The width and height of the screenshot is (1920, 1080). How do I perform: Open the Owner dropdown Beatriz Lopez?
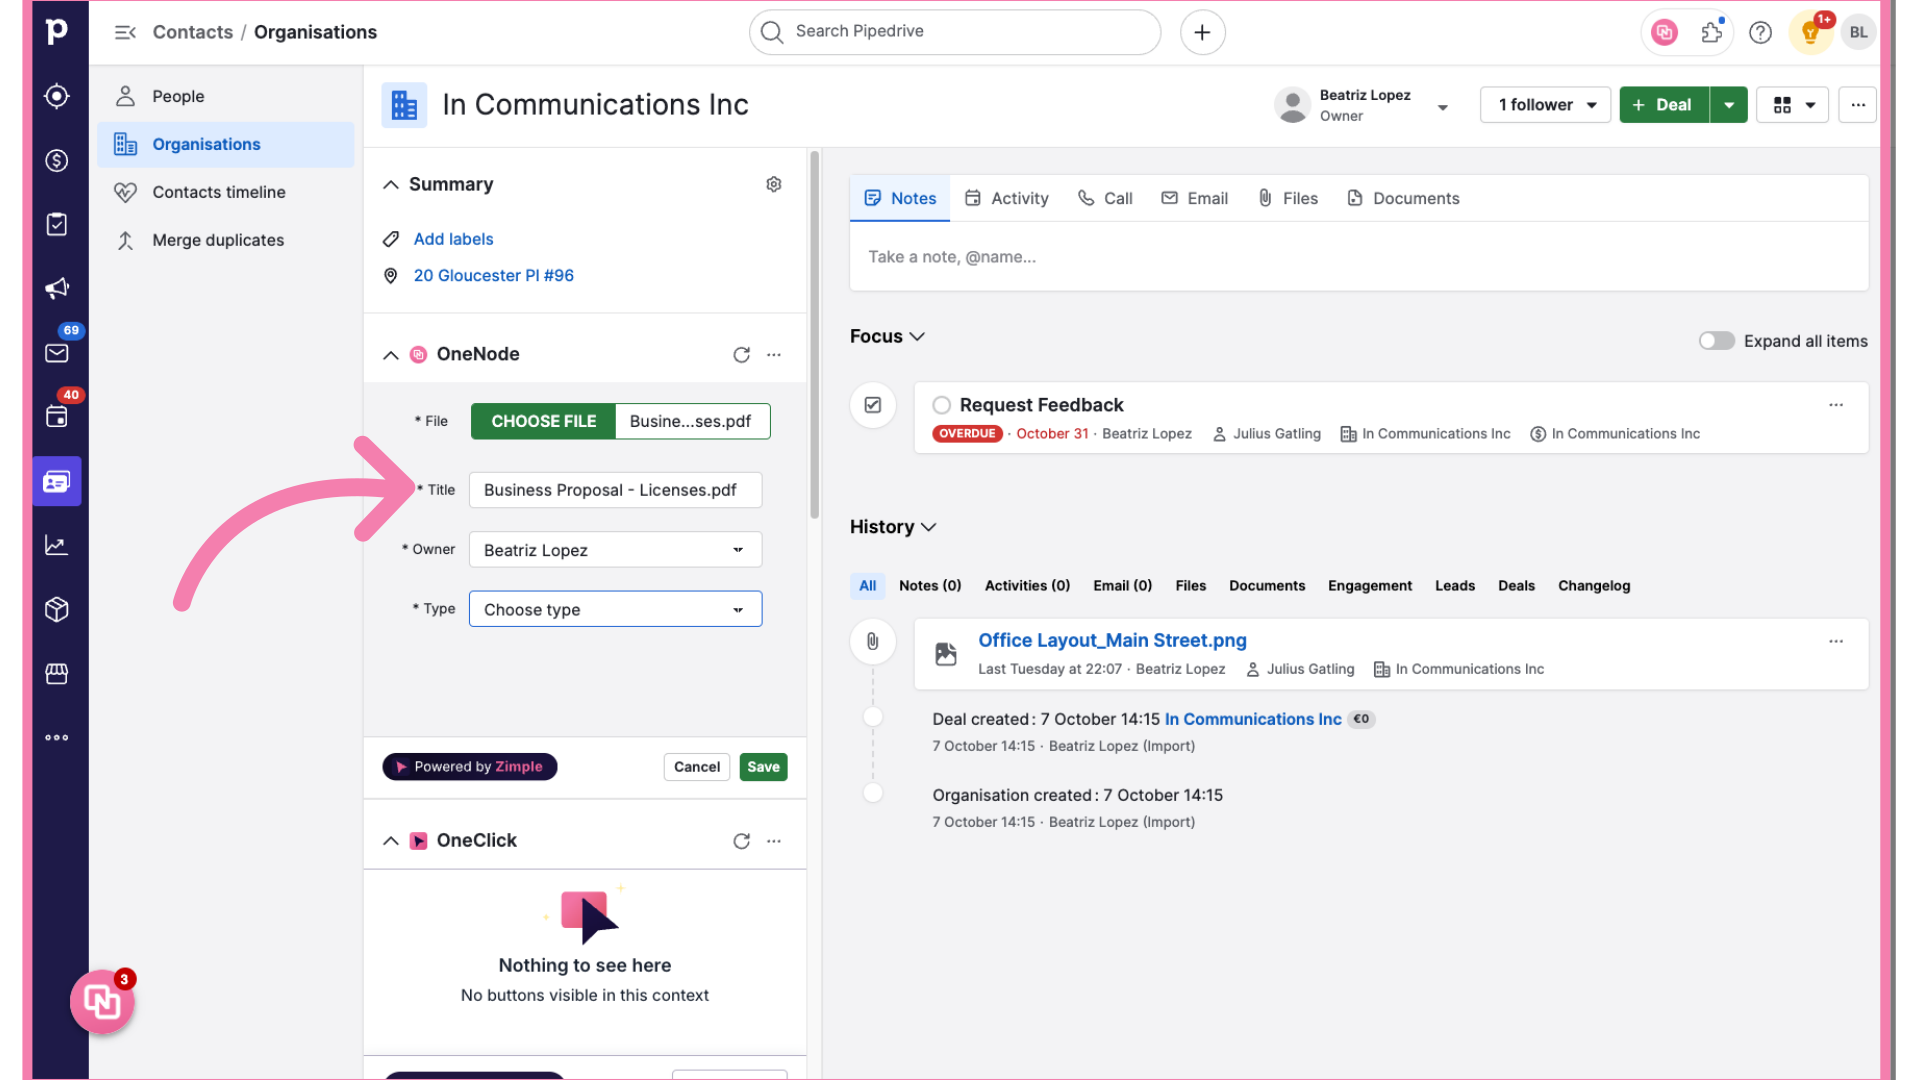[615, 550]
